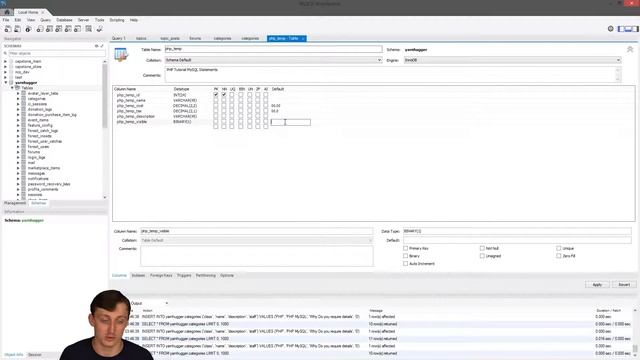This screenshot has height=360, width=640.
Task: Expand the notifications table node
Action: pos(18,178)
